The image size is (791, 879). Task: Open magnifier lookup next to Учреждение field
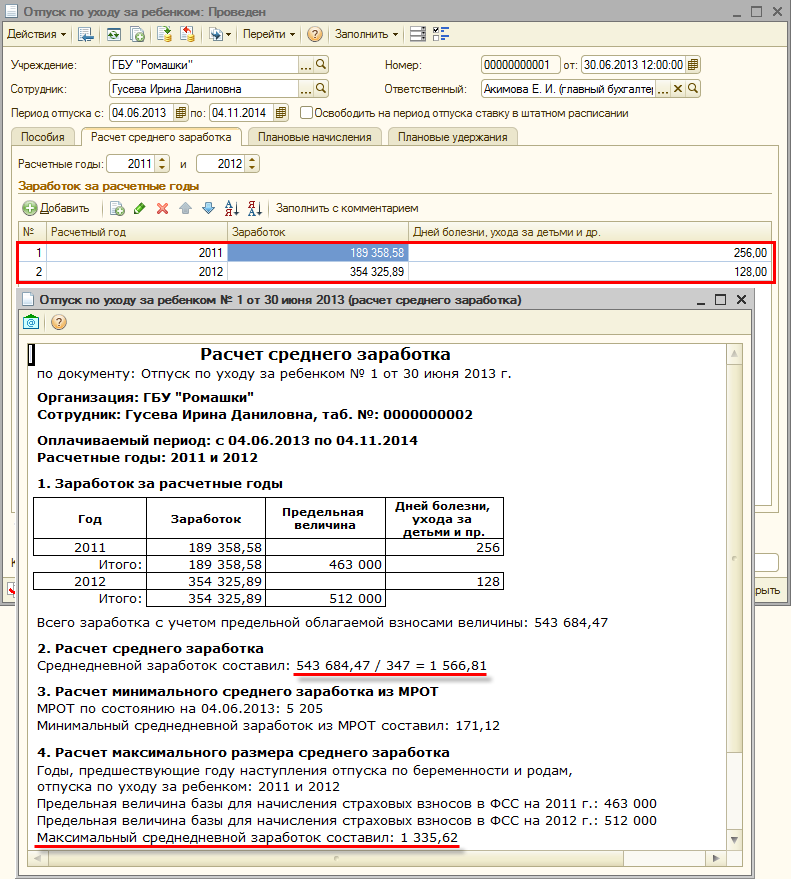[x=322, y=65]
